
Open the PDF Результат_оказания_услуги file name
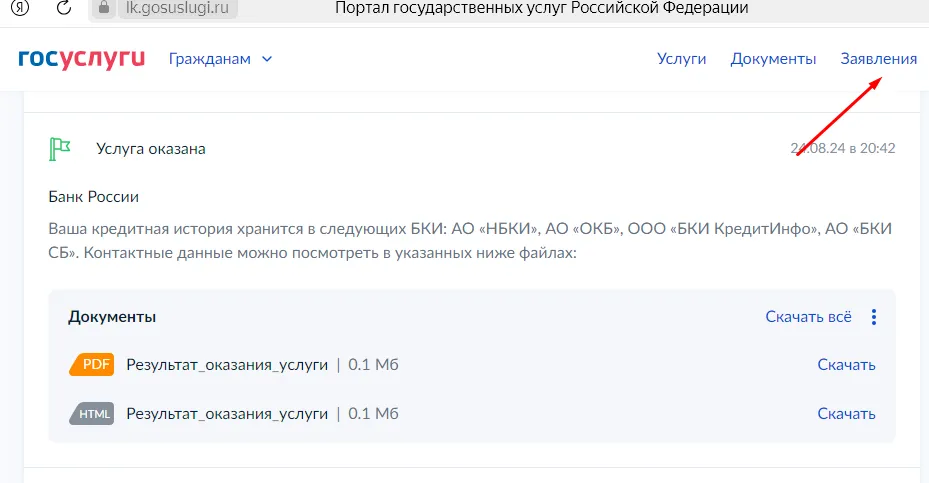(227, 364)
